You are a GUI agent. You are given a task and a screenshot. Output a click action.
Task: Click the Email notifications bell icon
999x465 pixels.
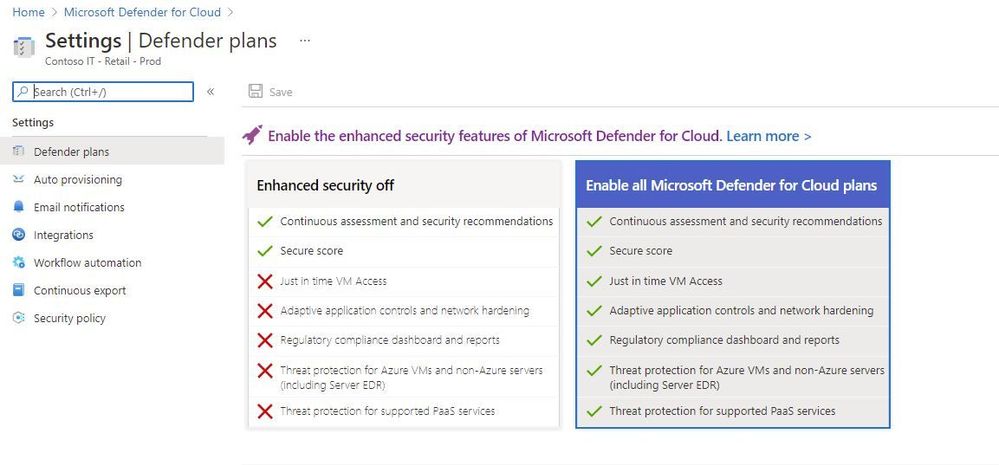18,207
